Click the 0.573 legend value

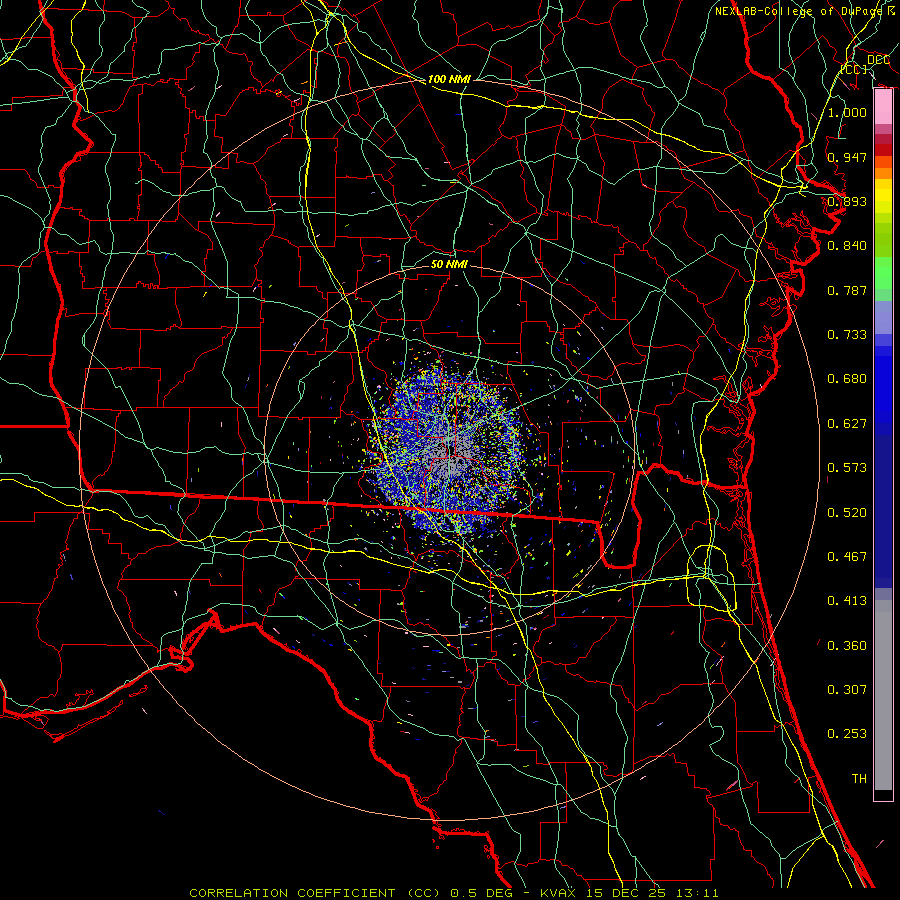click(x=847, y=468)
